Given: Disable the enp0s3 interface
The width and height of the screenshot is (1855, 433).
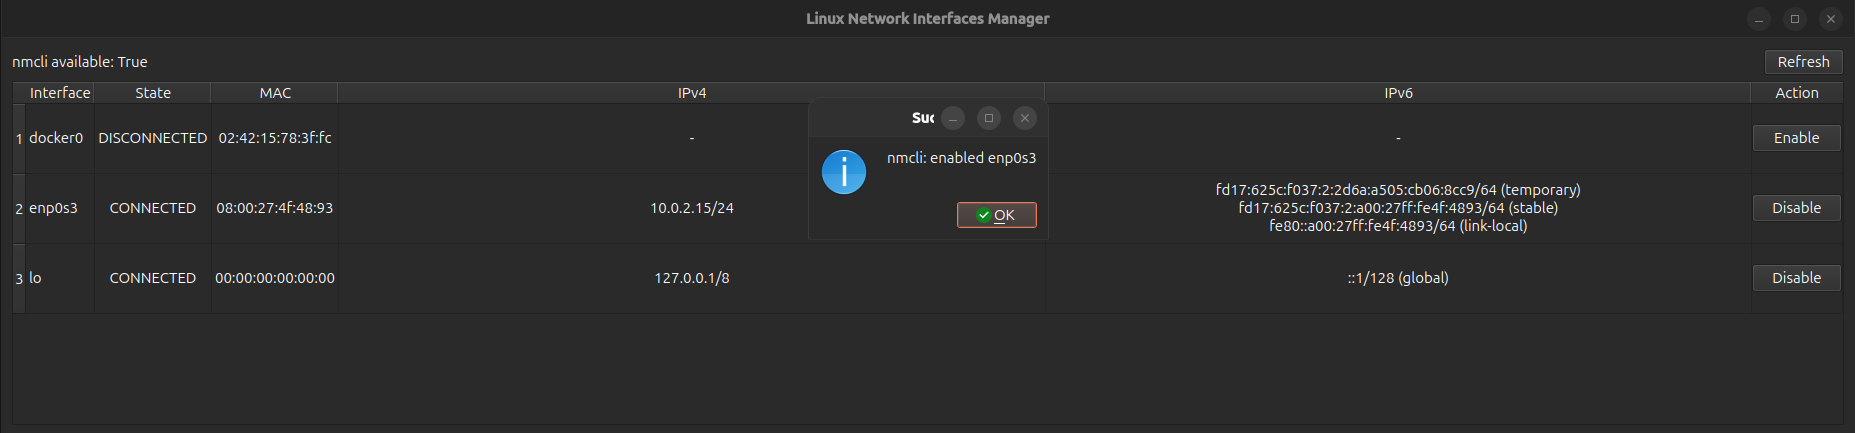Looking at the screenshot, I should tap(1796, 208).
